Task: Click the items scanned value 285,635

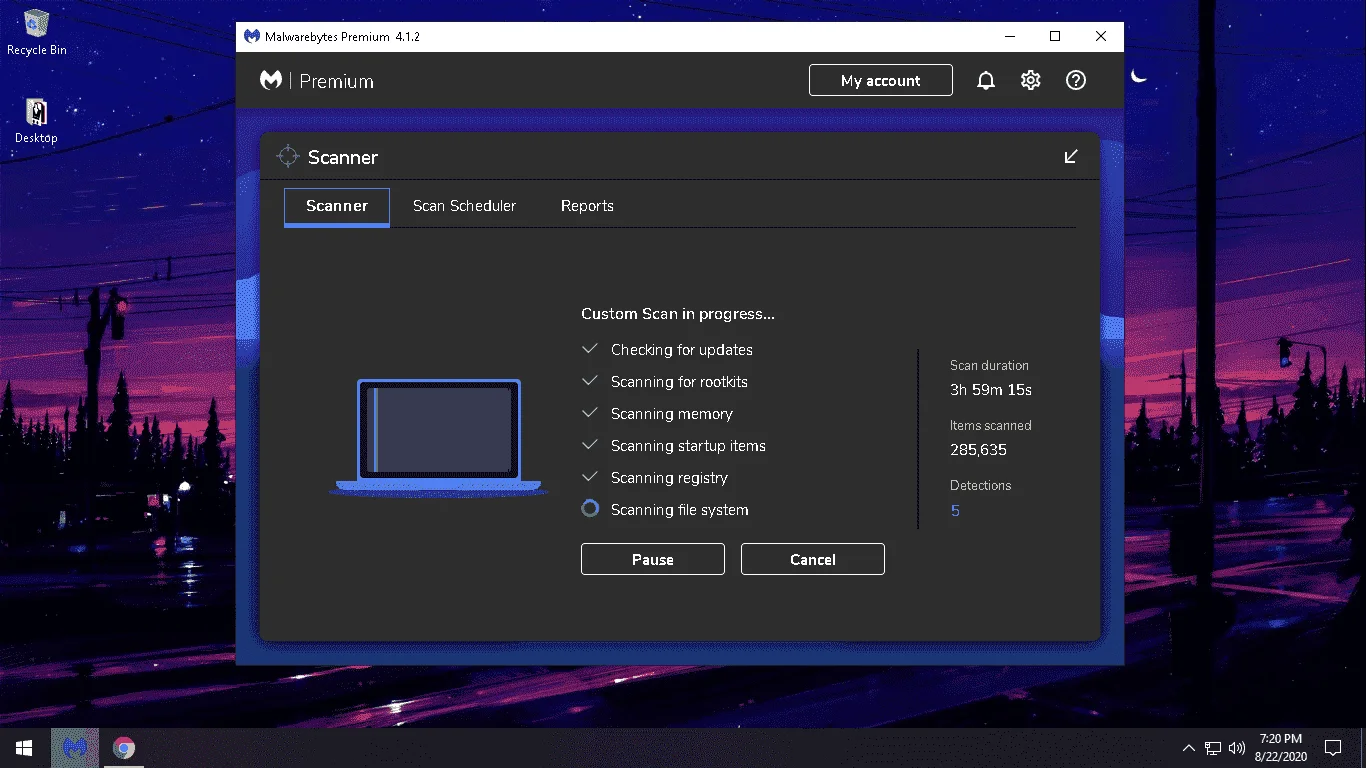Action: click(x=978, y=450)
